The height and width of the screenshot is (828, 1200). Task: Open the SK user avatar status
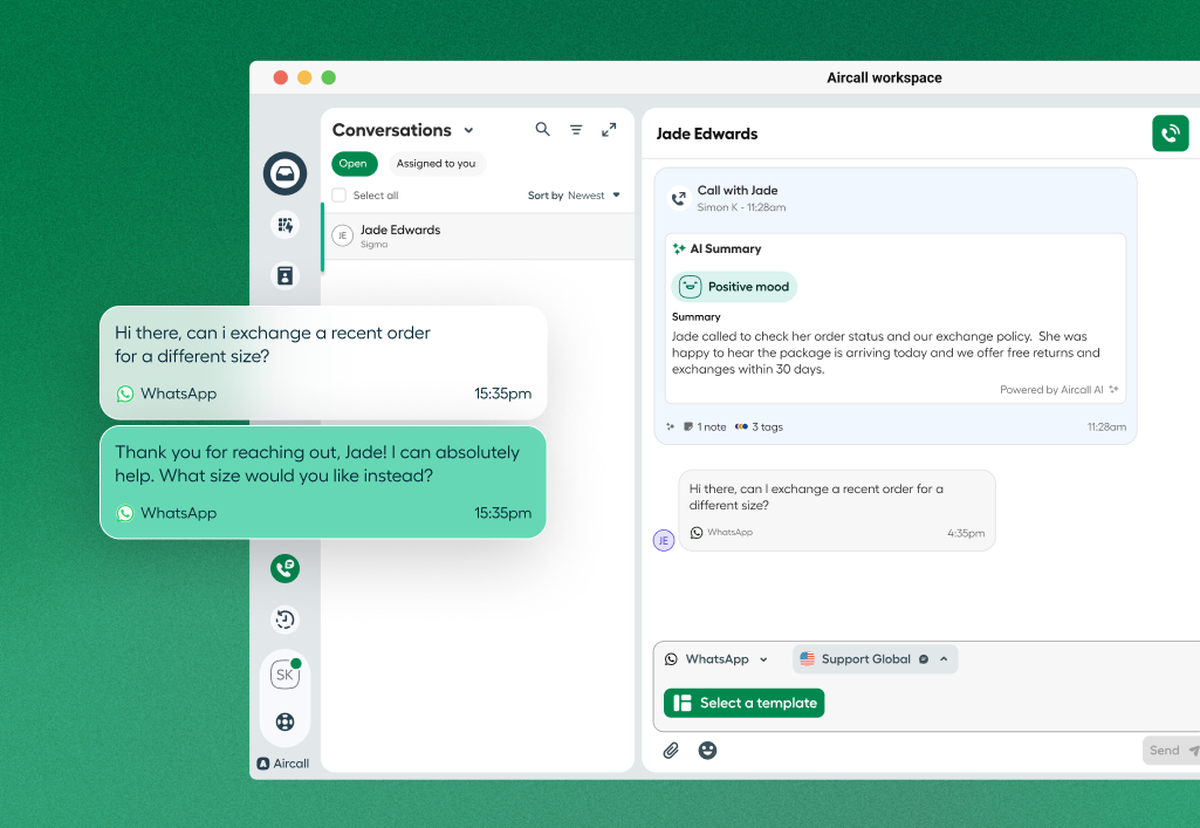point(285,674)
